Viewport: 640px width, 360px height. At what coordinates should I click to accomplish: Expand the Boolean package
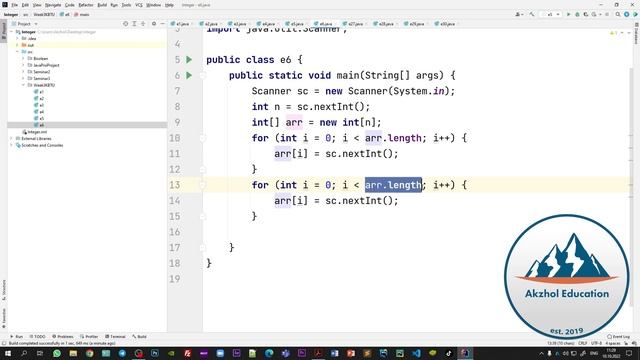(23, 58)
